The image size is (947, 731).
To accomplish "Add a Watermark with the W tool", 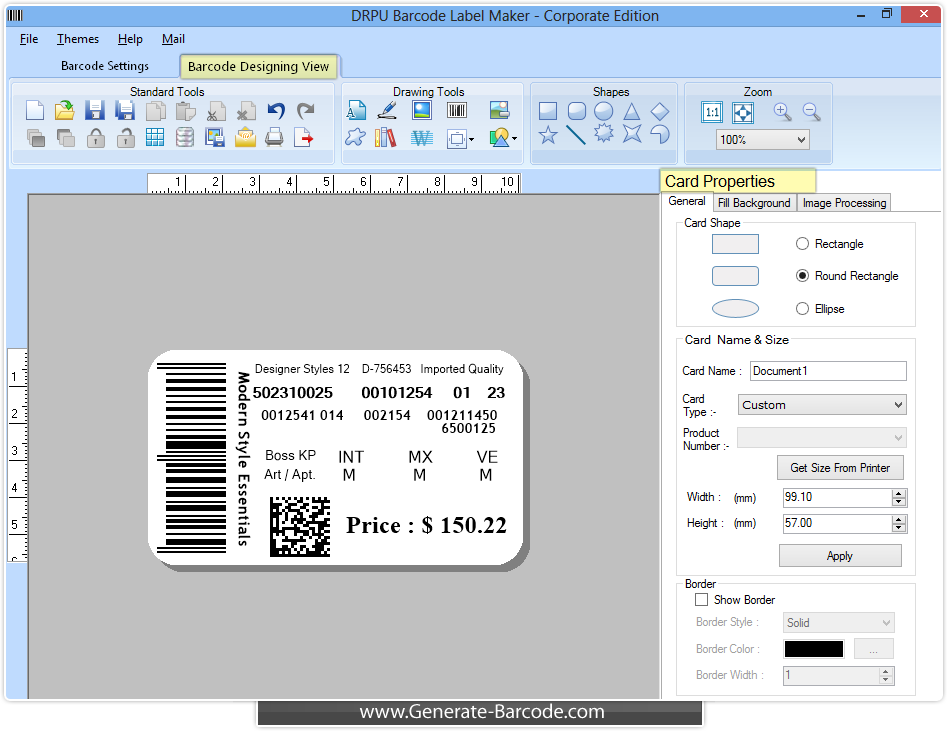I will point(421,138).
